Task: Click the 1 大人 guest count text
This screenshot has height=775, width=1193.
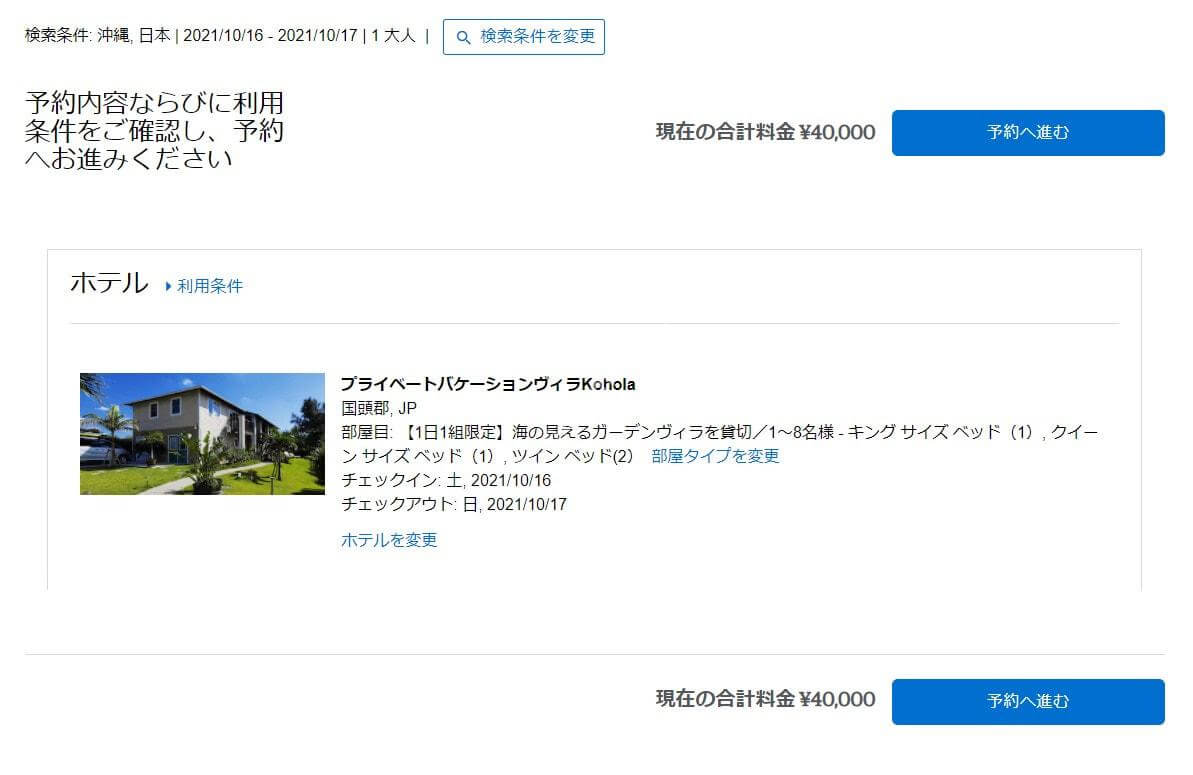Action: [393, 36]
